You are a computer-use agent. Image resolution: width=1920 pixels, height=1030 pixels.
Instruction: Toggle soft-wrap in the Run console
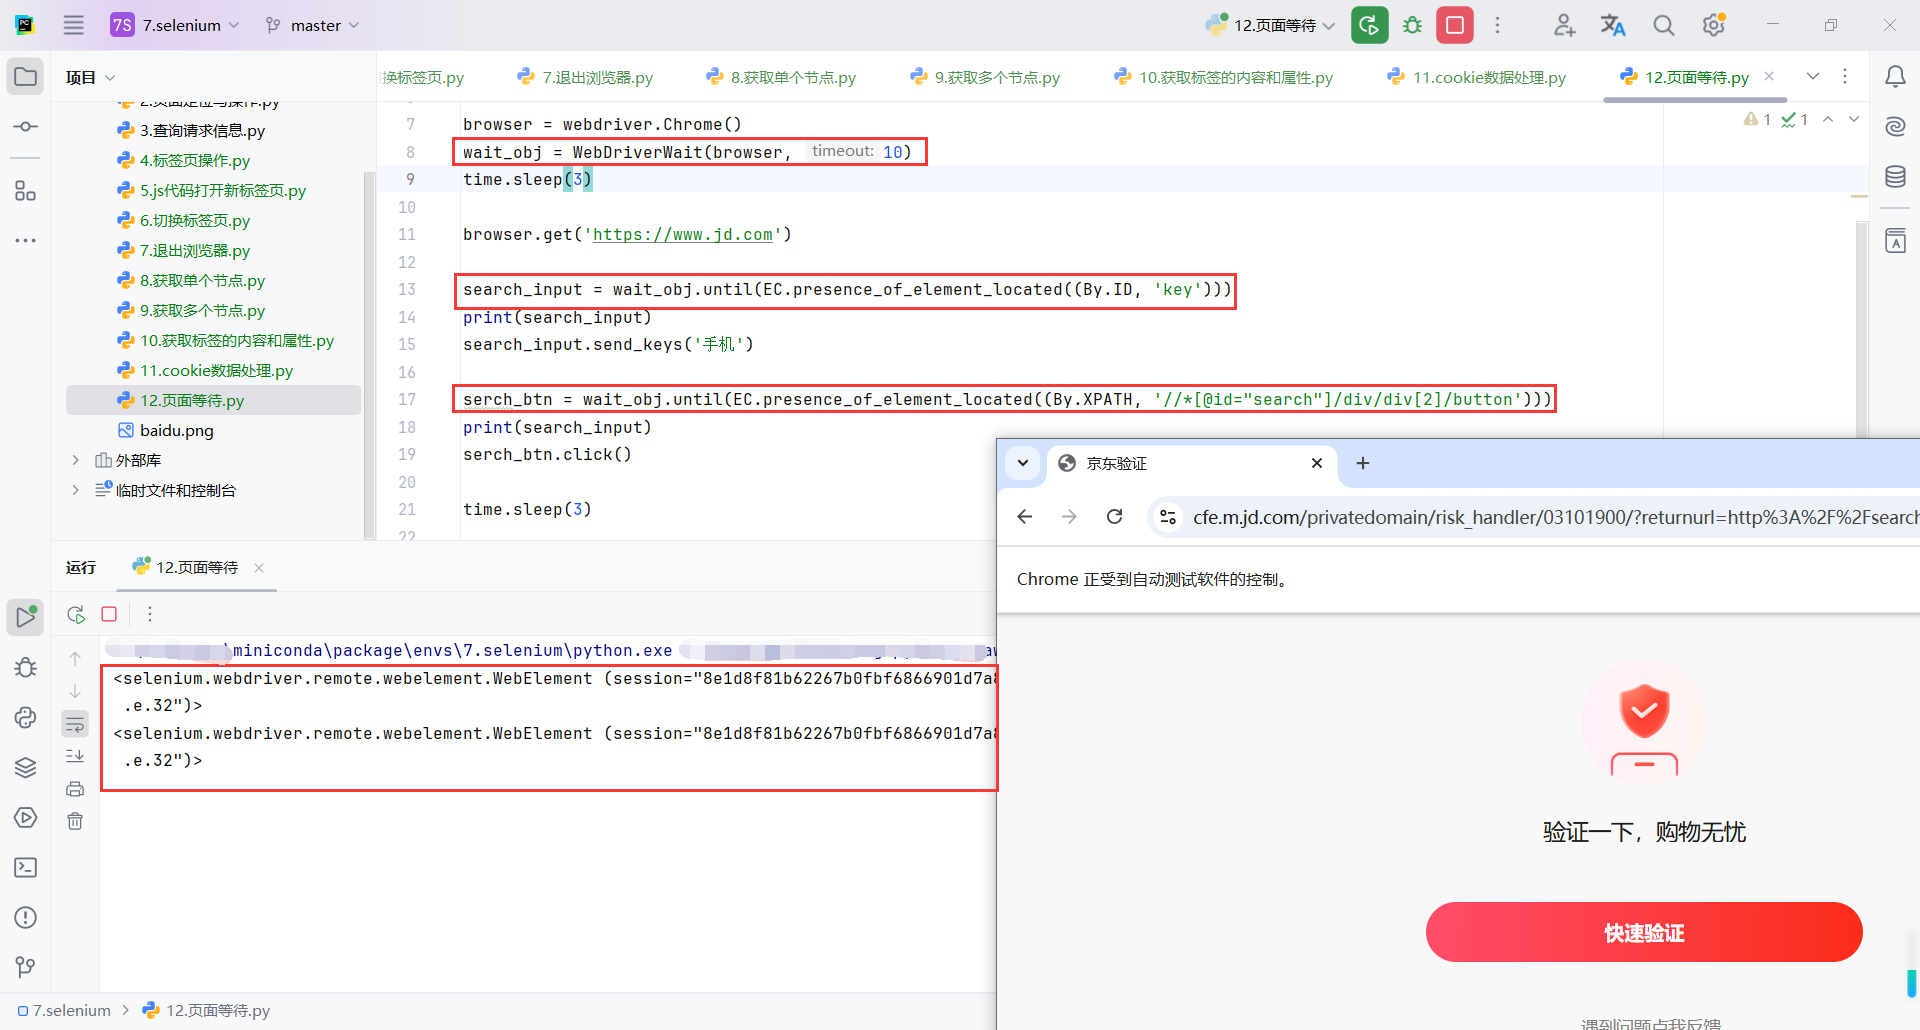pos(75,724)
